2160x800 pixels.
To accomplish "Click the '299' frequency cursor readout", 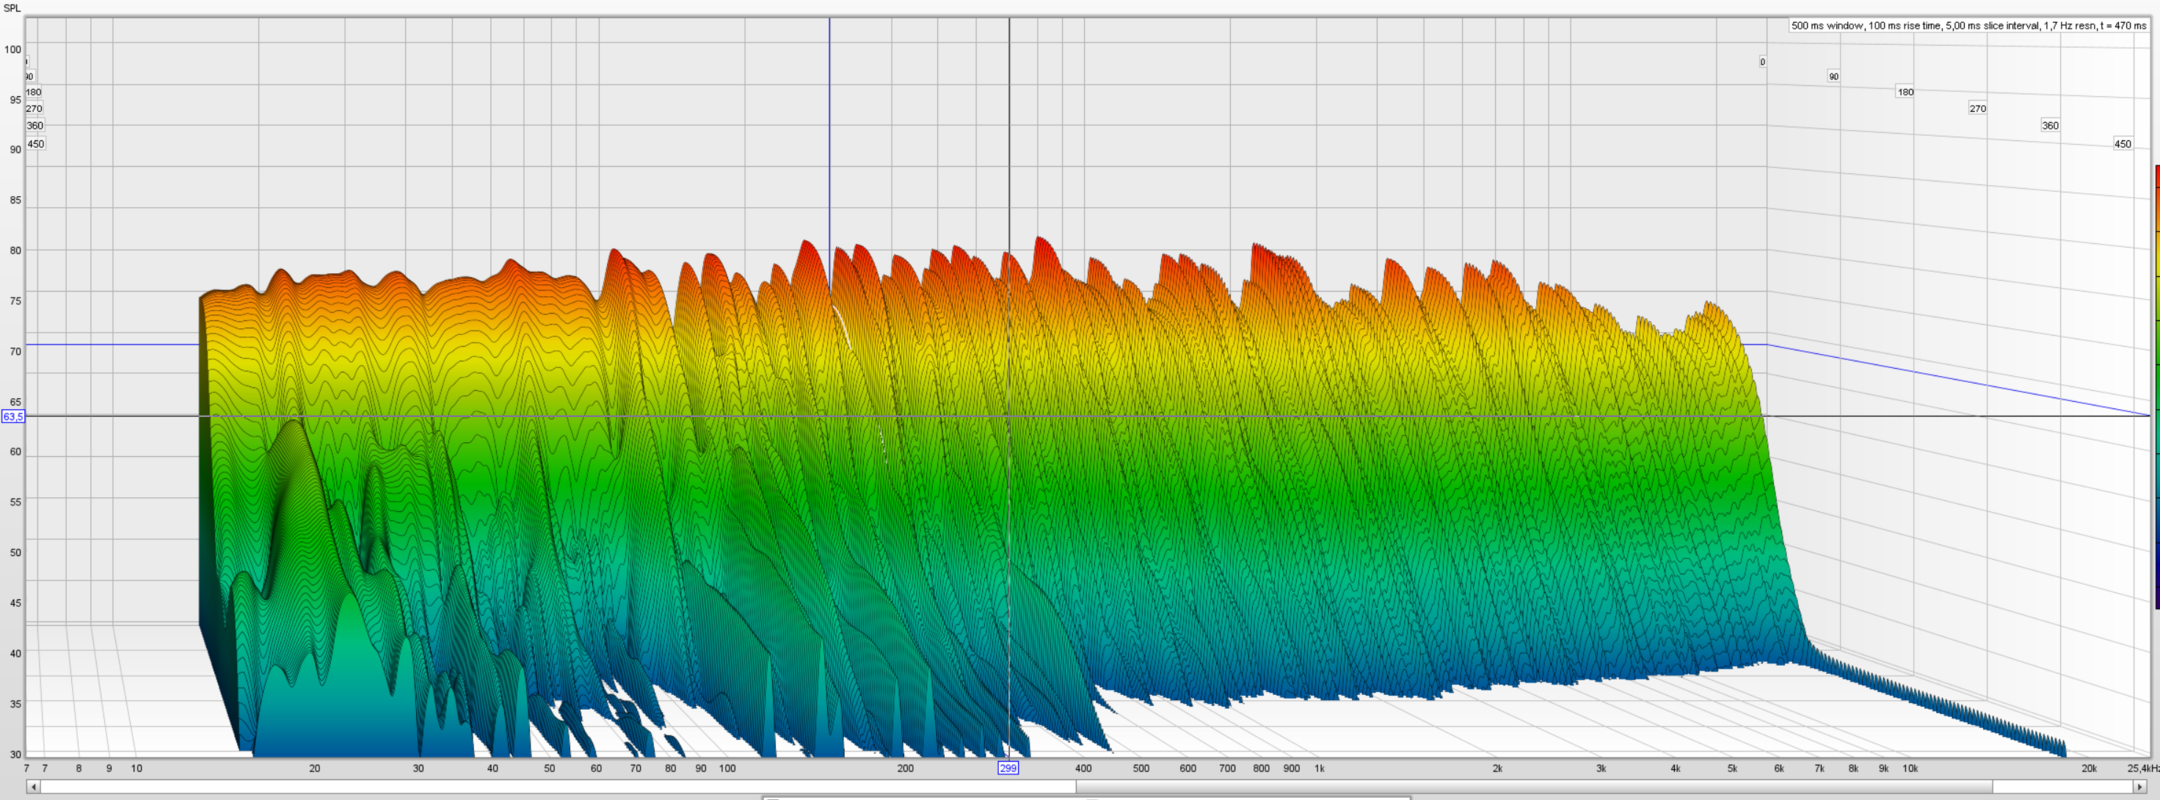I will pyautogui.click(x=1008, y=768).
